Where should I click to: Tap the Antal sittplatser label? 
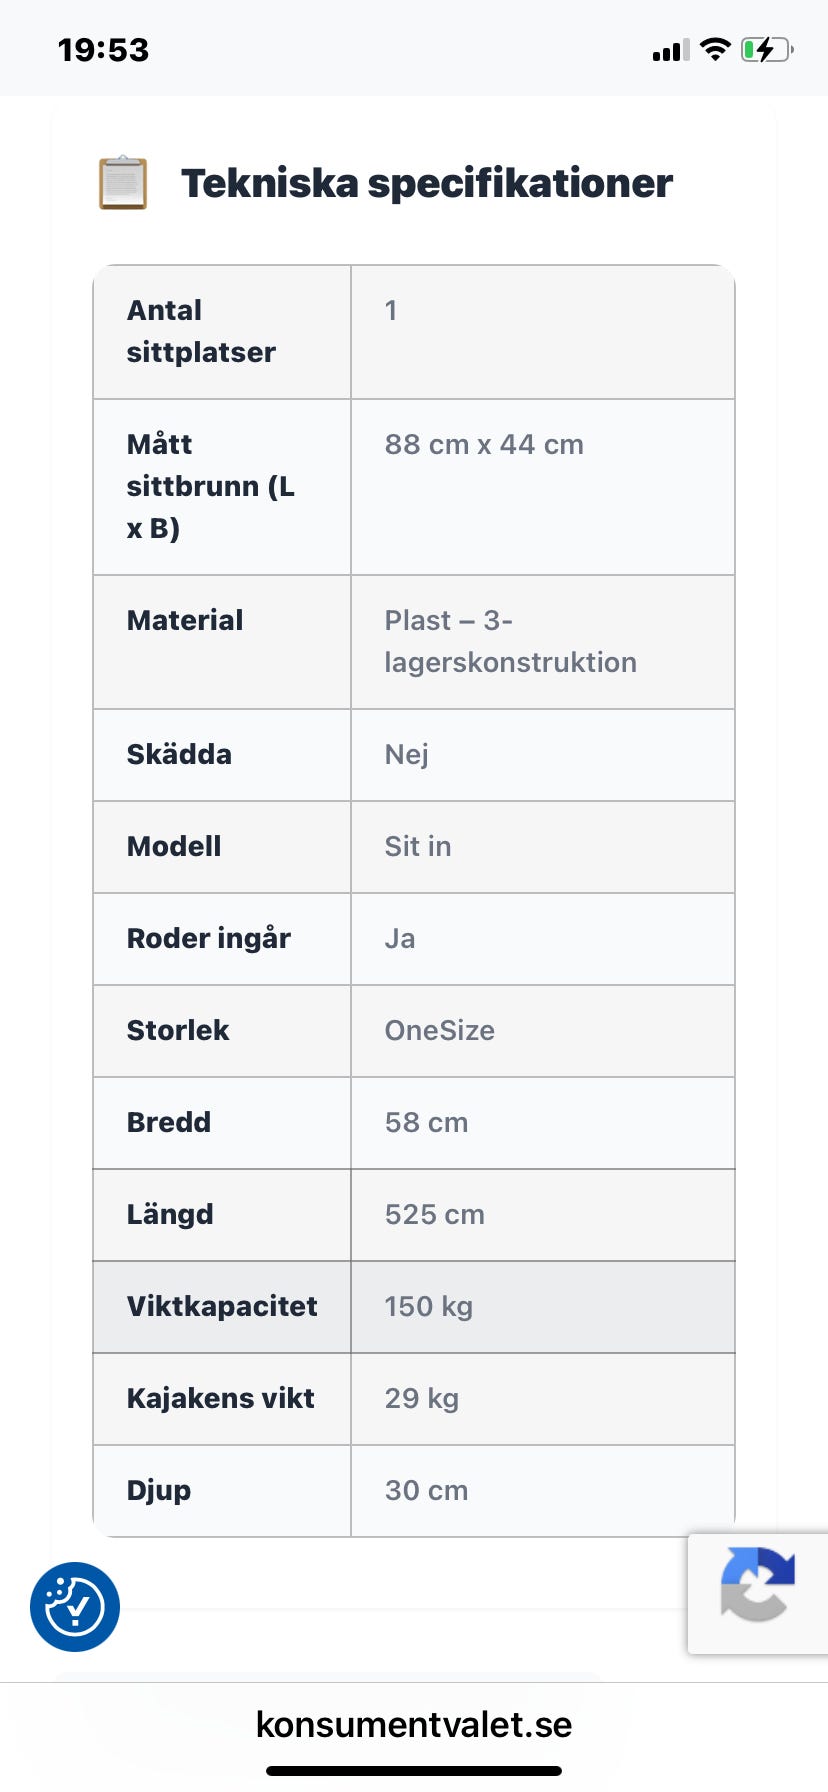[201, 331]
